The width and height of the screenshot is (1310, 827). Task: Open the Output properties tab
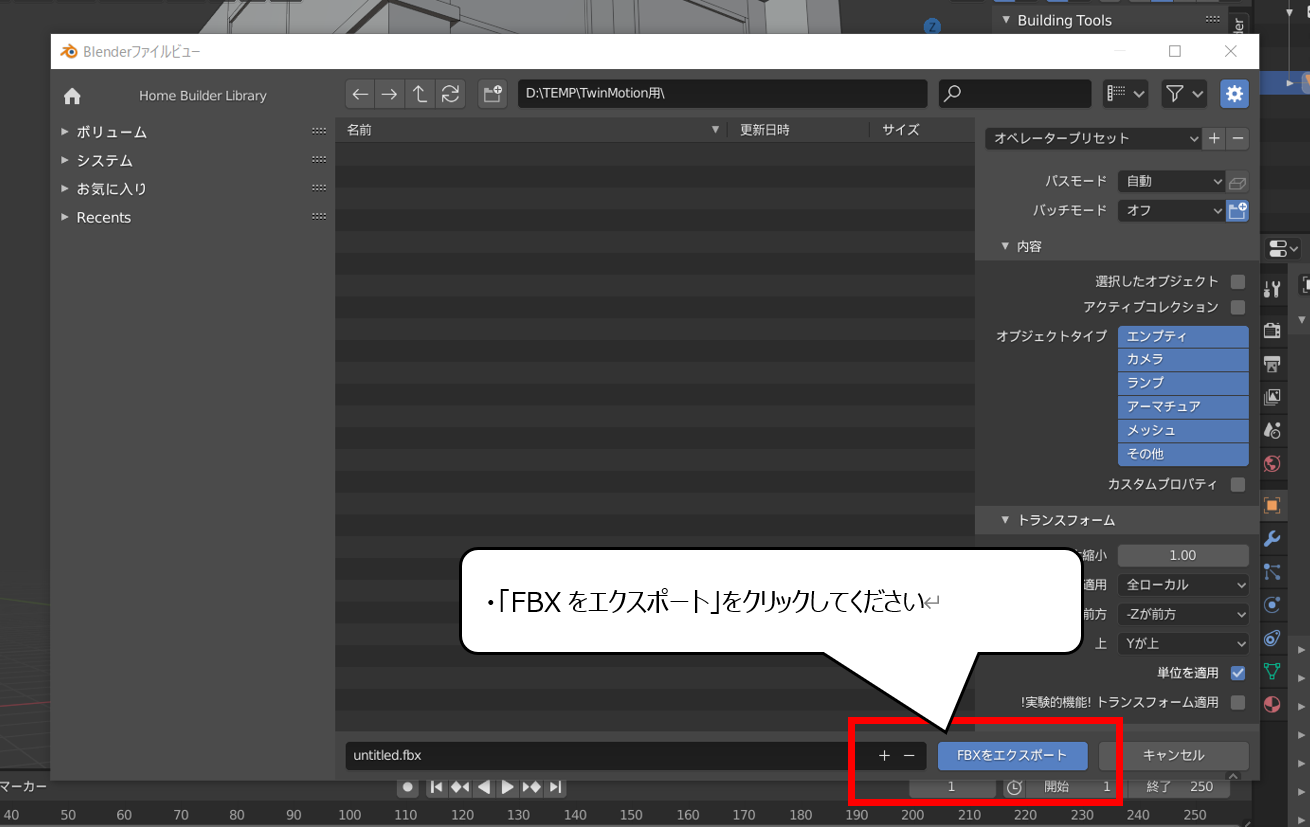click(x=1272, y=363)
